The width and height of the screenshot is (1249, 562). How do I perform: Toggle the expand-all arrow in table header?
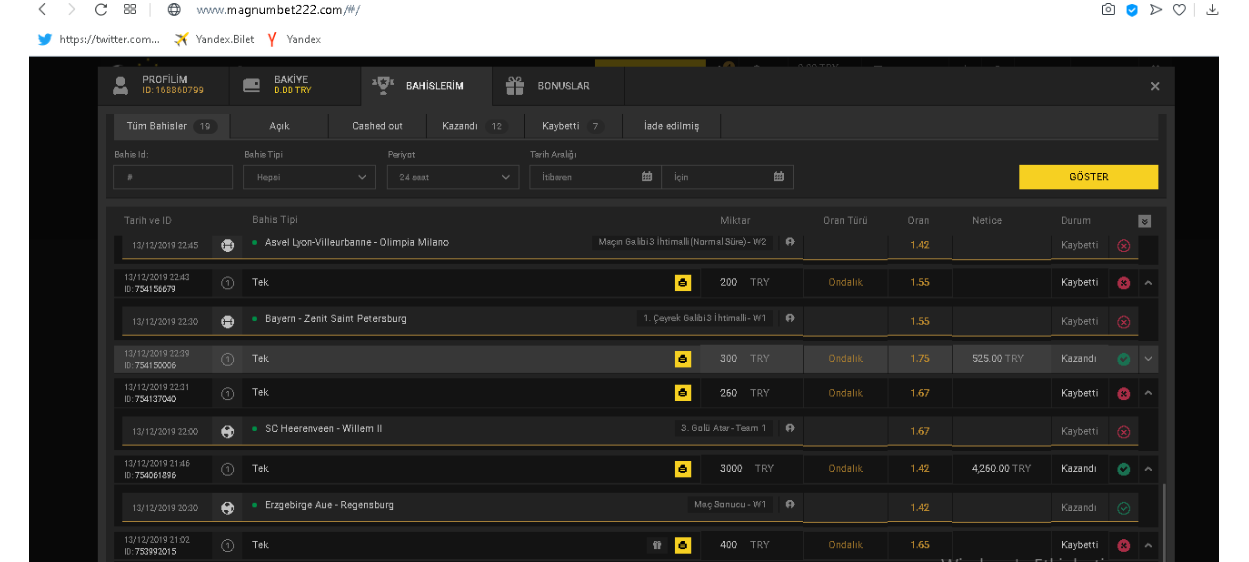point(1145,221)
